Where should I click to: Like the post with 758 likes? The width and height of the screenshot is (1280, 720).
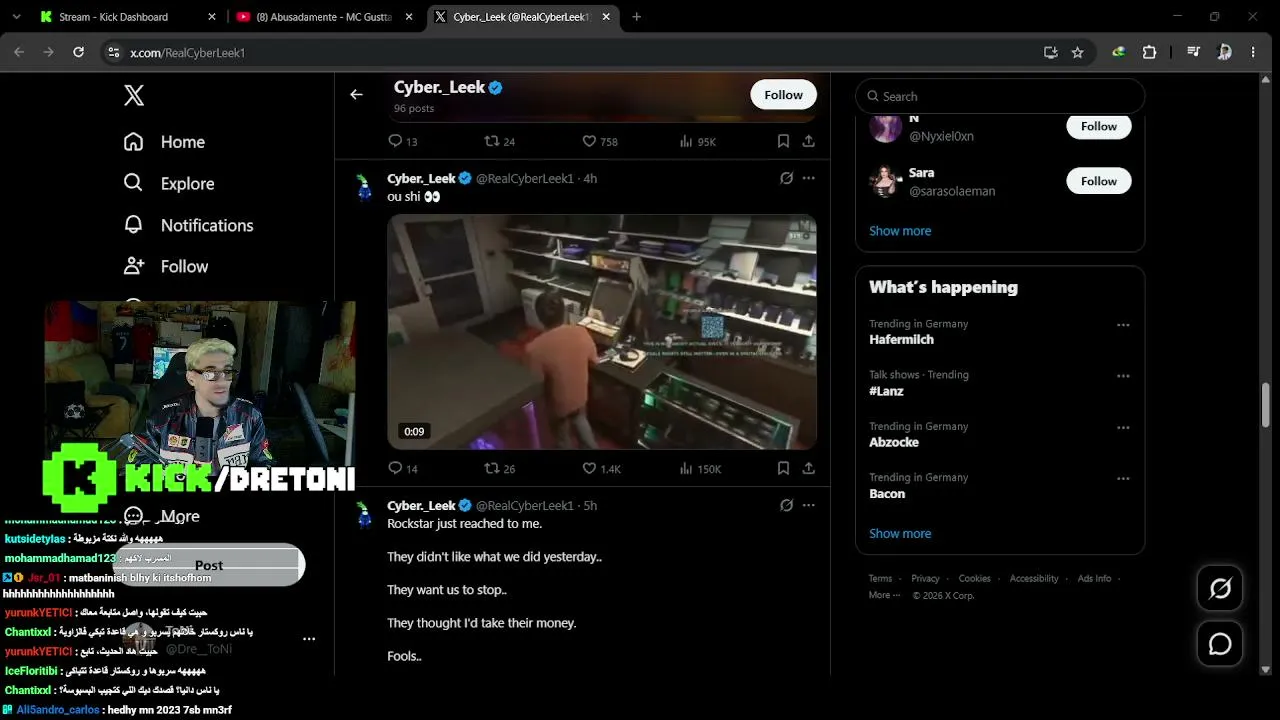click(x=600, y=141)
